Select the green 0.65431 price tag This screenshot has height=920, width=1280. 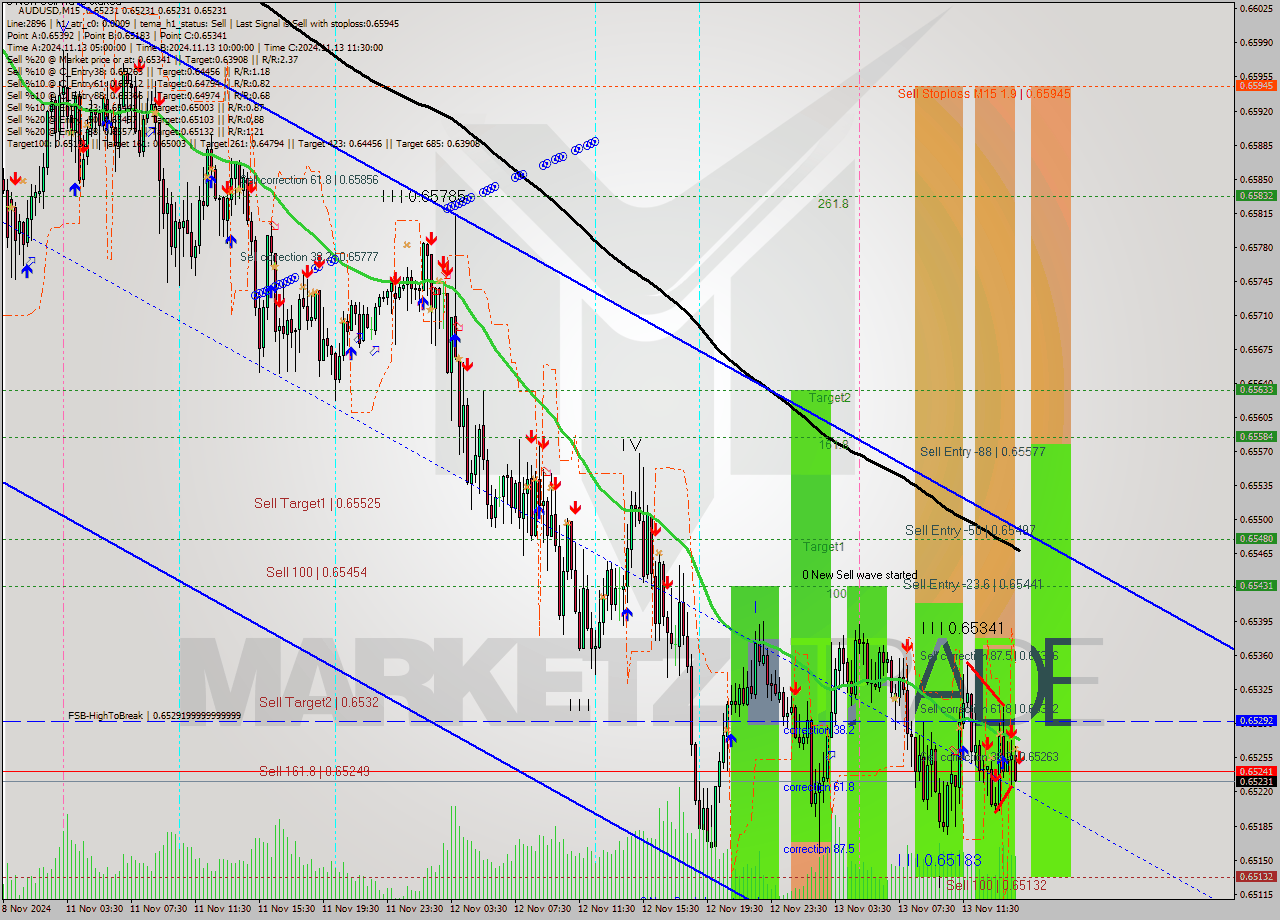(1256, 586)
